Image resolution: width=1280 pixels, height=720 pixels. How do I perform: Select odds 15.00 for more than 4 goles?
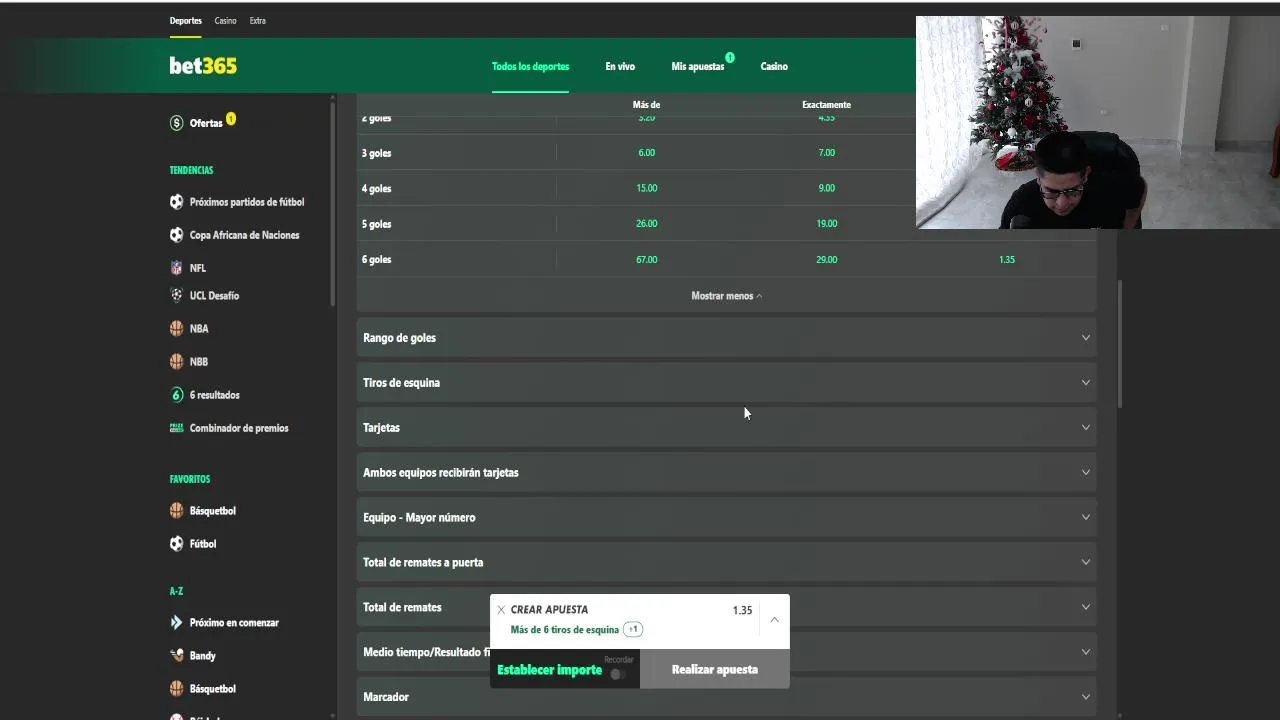647,188
